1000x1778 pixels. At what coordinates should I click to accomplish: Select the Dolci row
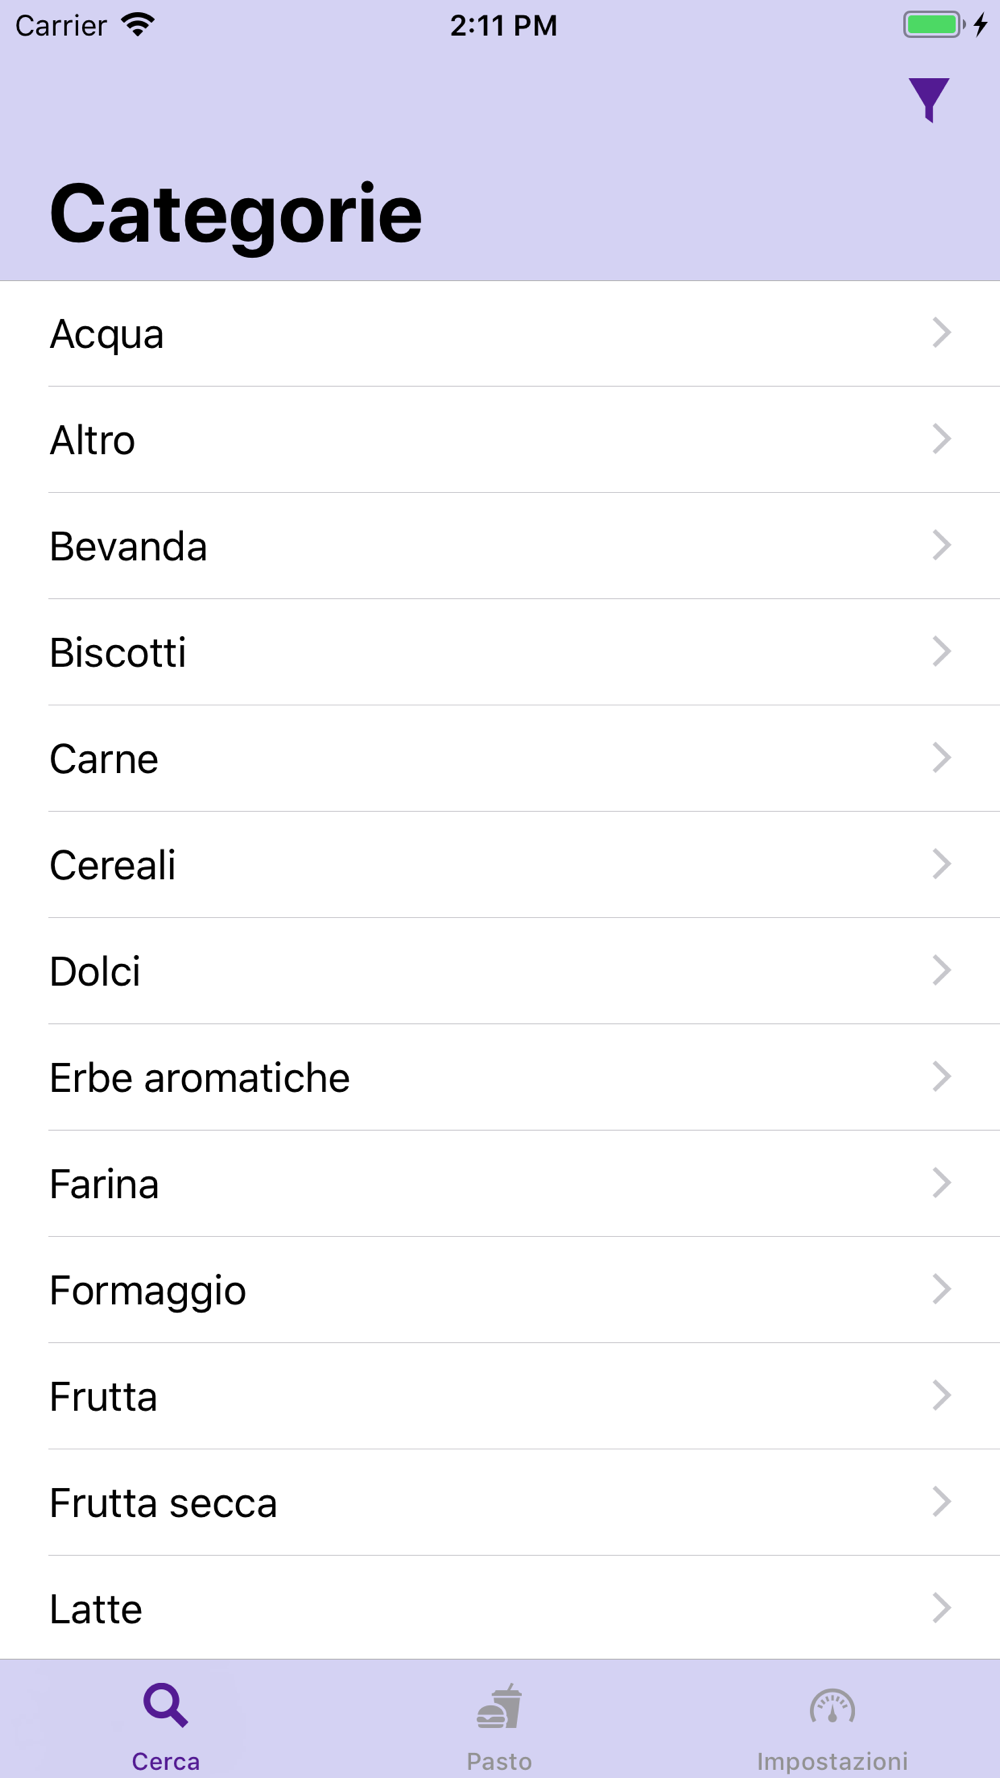[500, 971]
